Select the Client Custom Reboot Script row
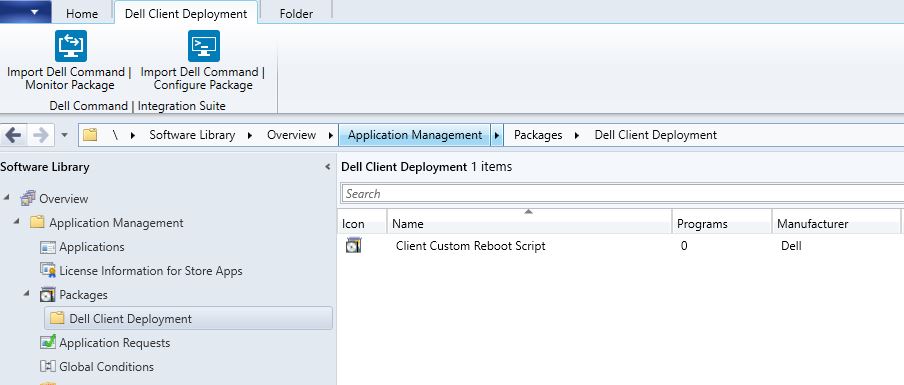The width and height of the screenshot is (904, 385). point(620,246)
